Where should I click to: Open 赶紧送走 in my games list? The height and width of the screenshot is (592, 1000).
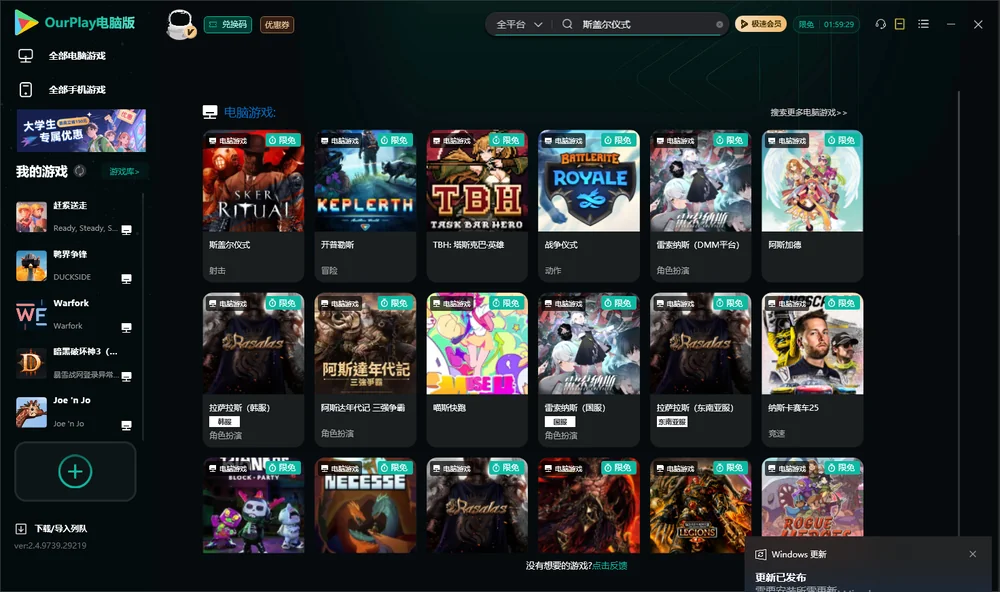click(74, 217)
